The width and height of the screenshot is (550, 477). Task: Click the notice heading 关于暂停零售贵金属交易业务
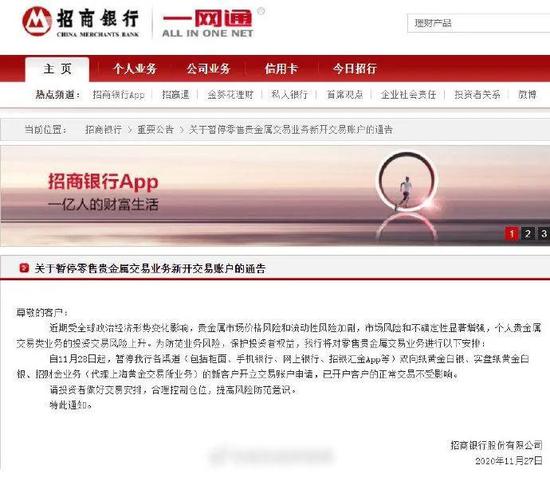(150, 269)
